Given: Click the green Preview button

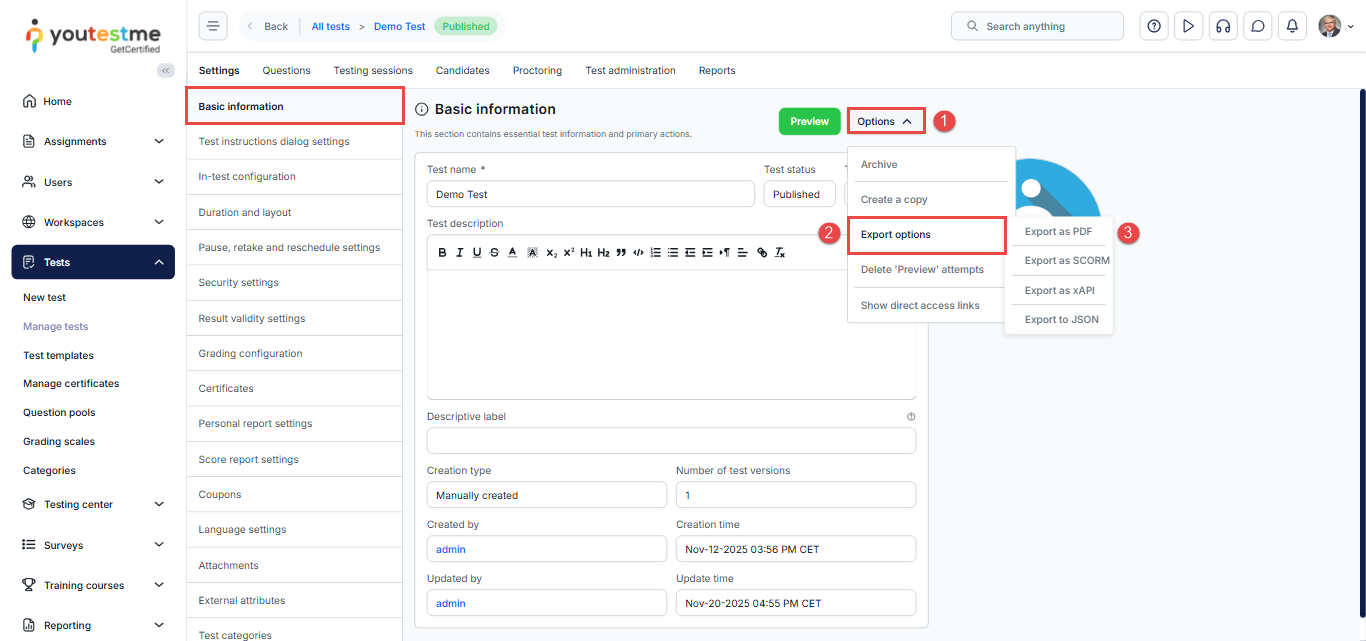Looking at the screenshot, I should tap(809, 121).
